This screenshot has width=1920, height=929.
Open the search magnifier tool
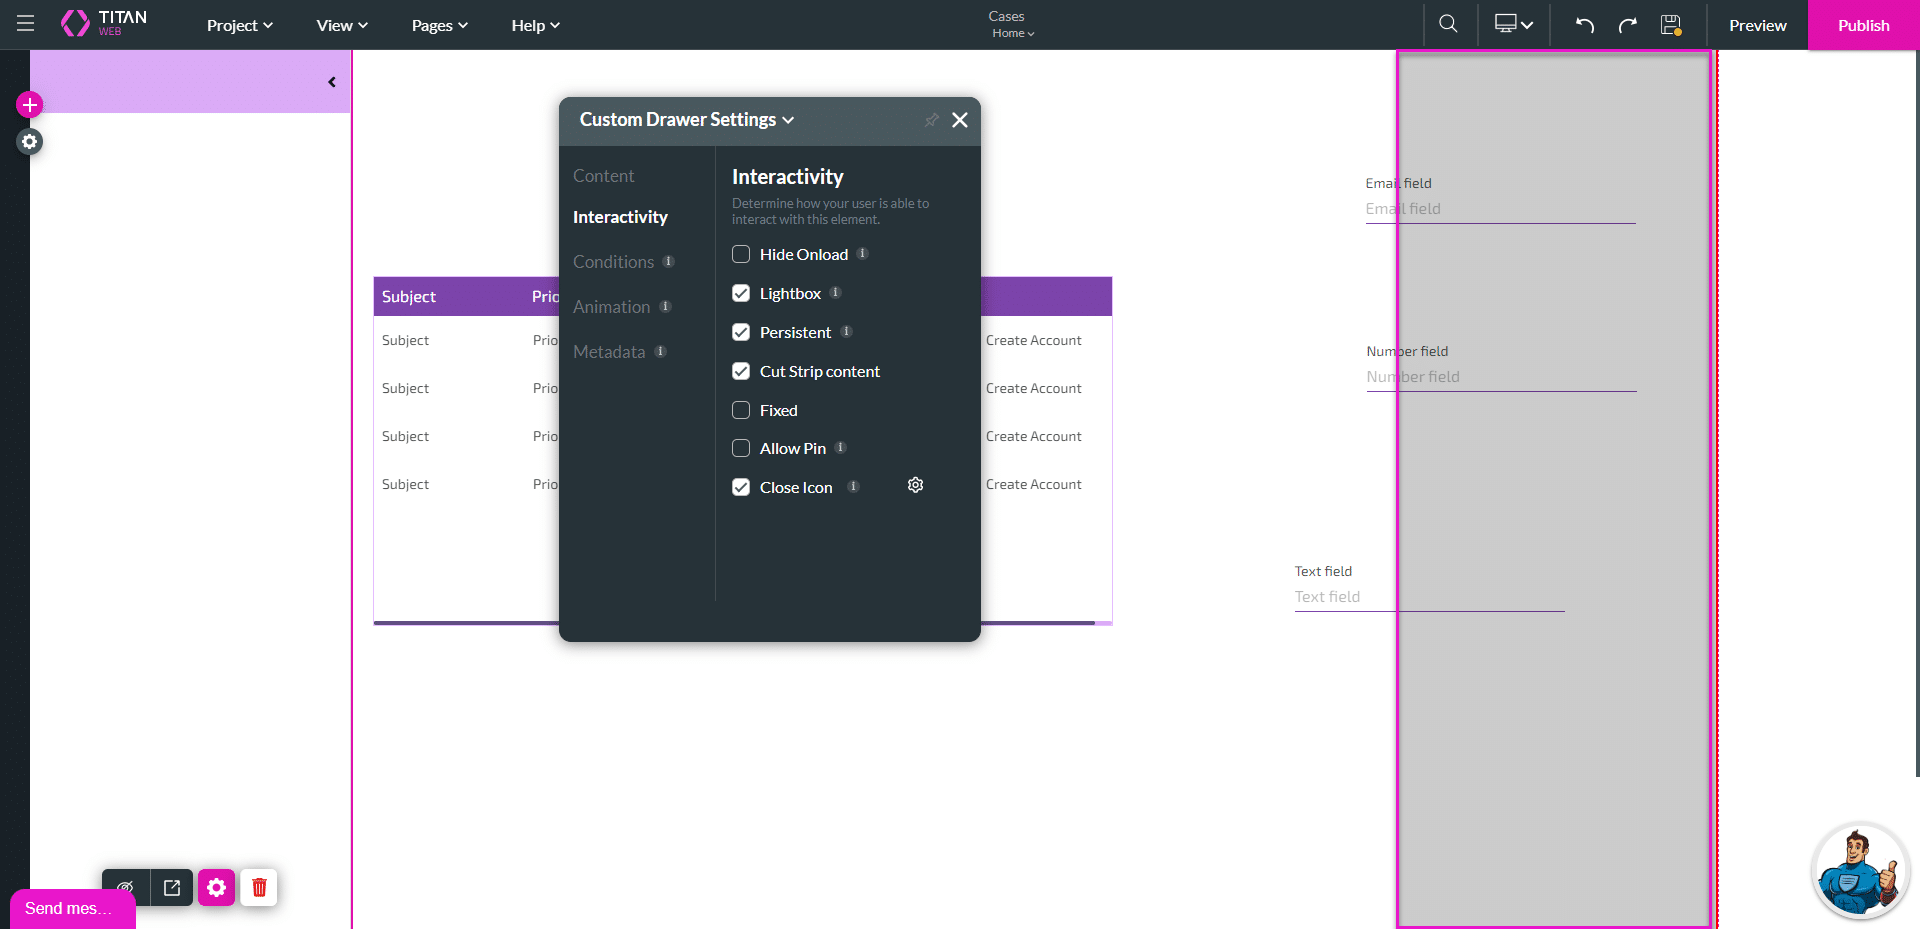click(x=1448, y=24)
